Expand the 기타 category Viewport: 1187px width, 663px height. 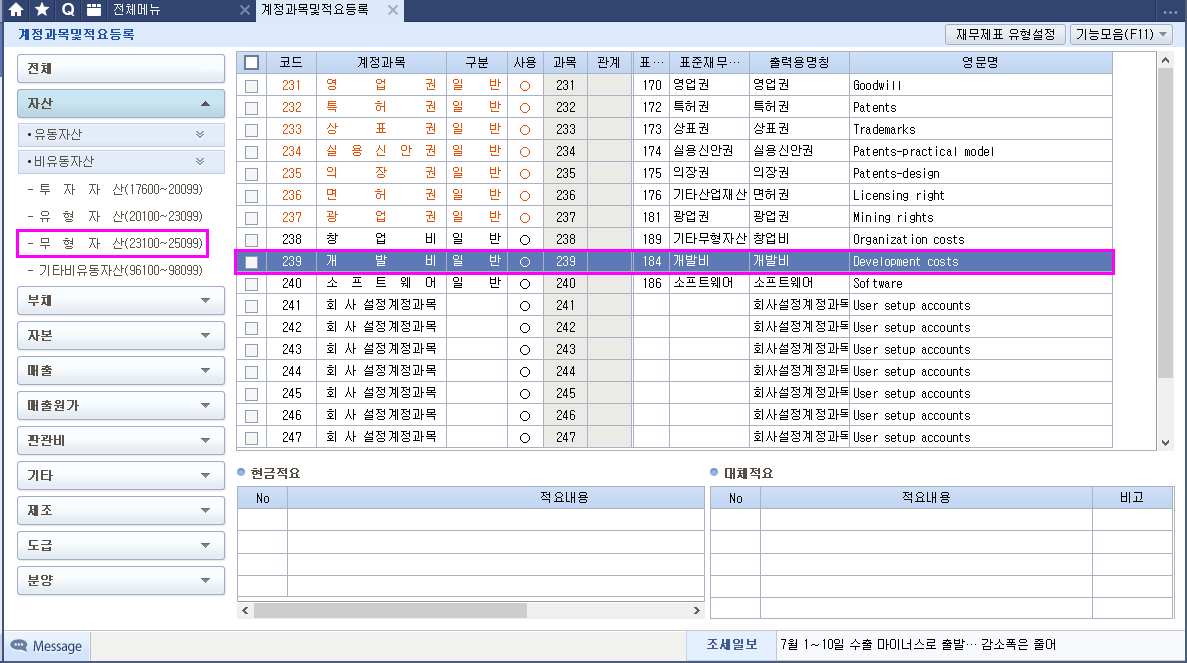coord(121,475)
